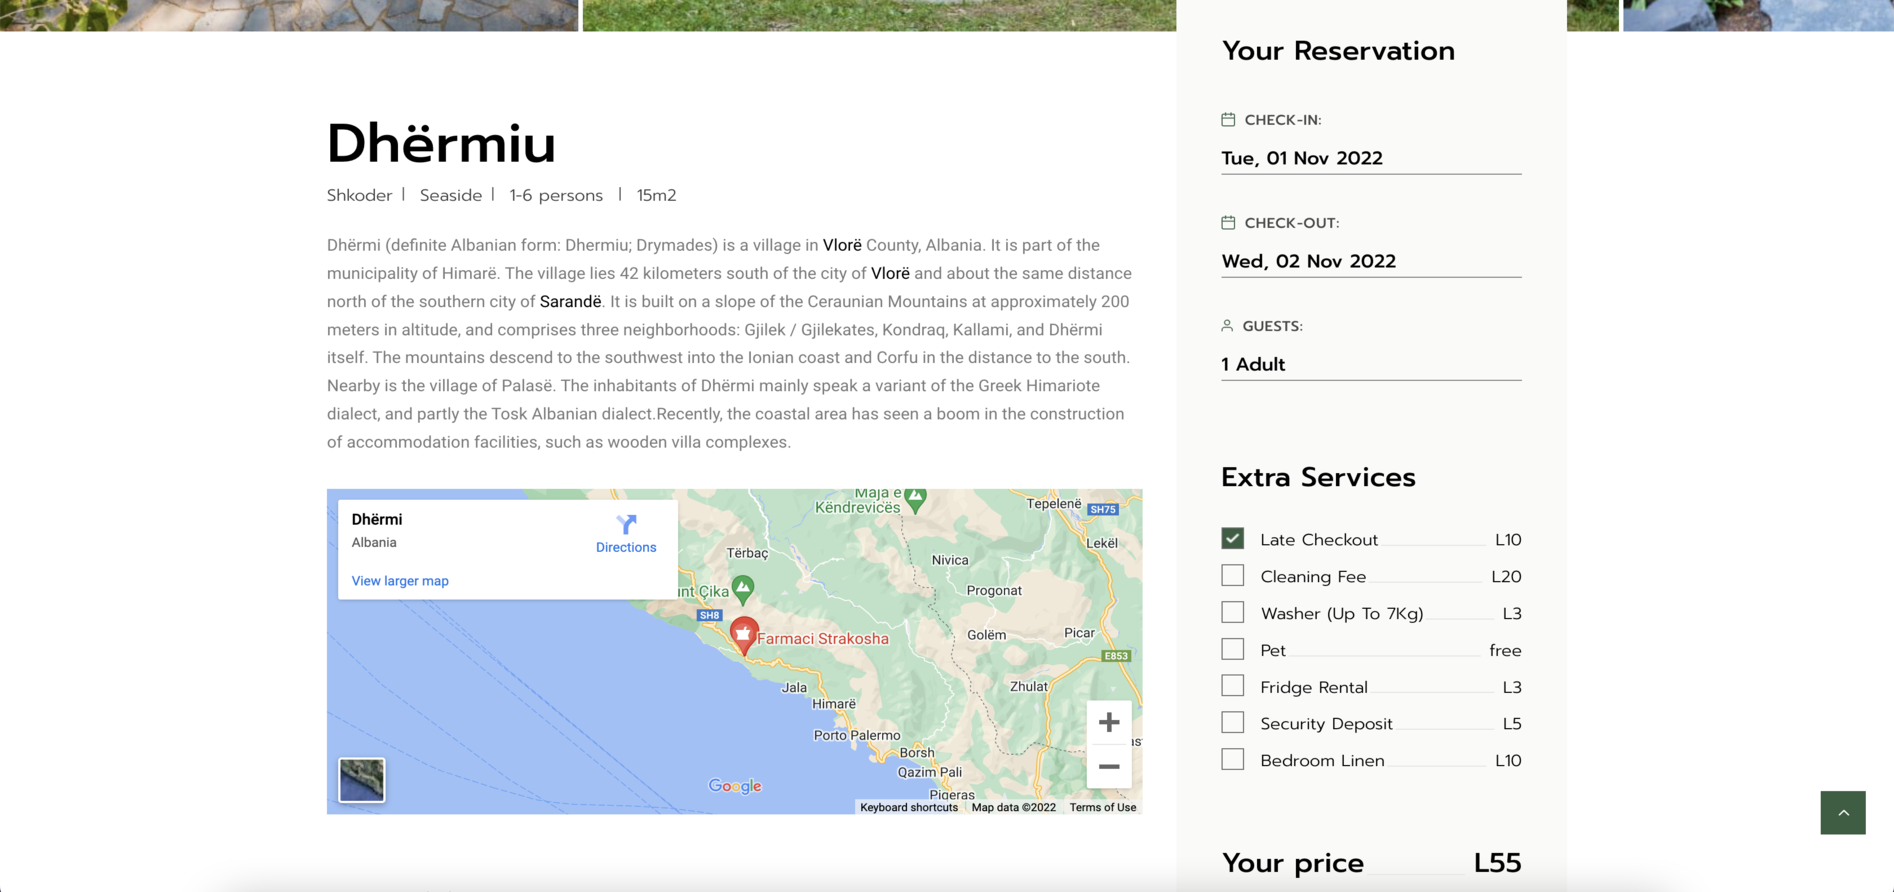
Task: Click the Pet 'free' price label
Action: 1505,650
